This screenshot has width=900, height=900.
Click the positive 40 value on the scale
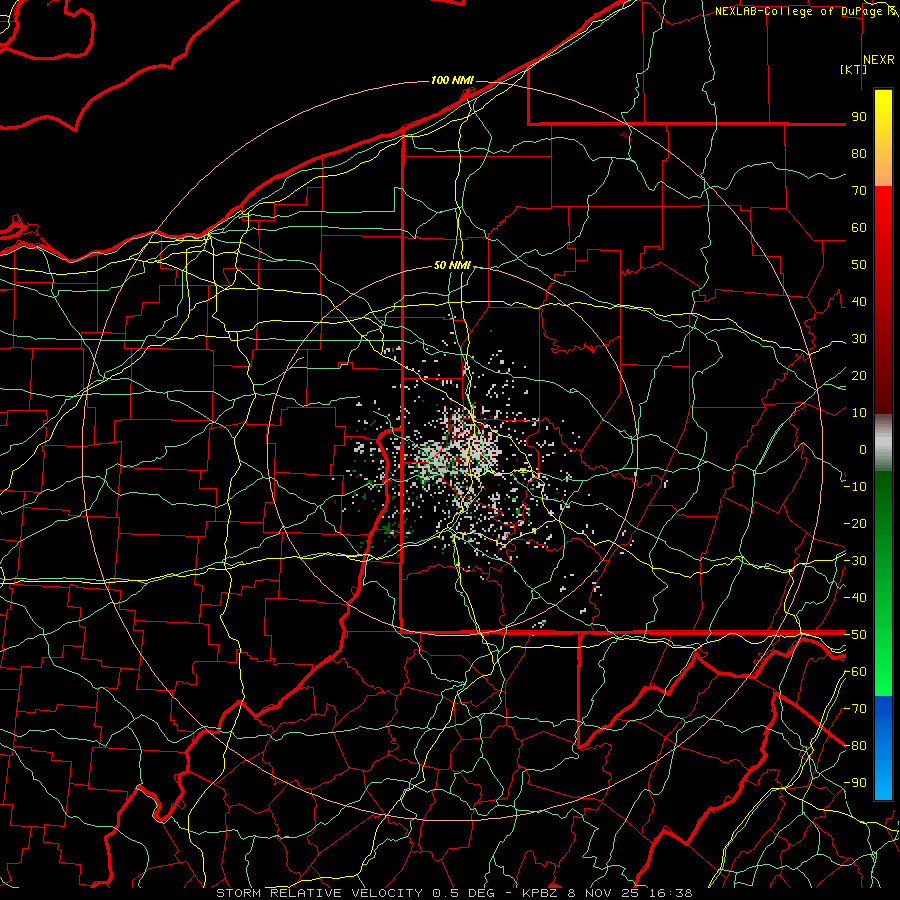859,301
